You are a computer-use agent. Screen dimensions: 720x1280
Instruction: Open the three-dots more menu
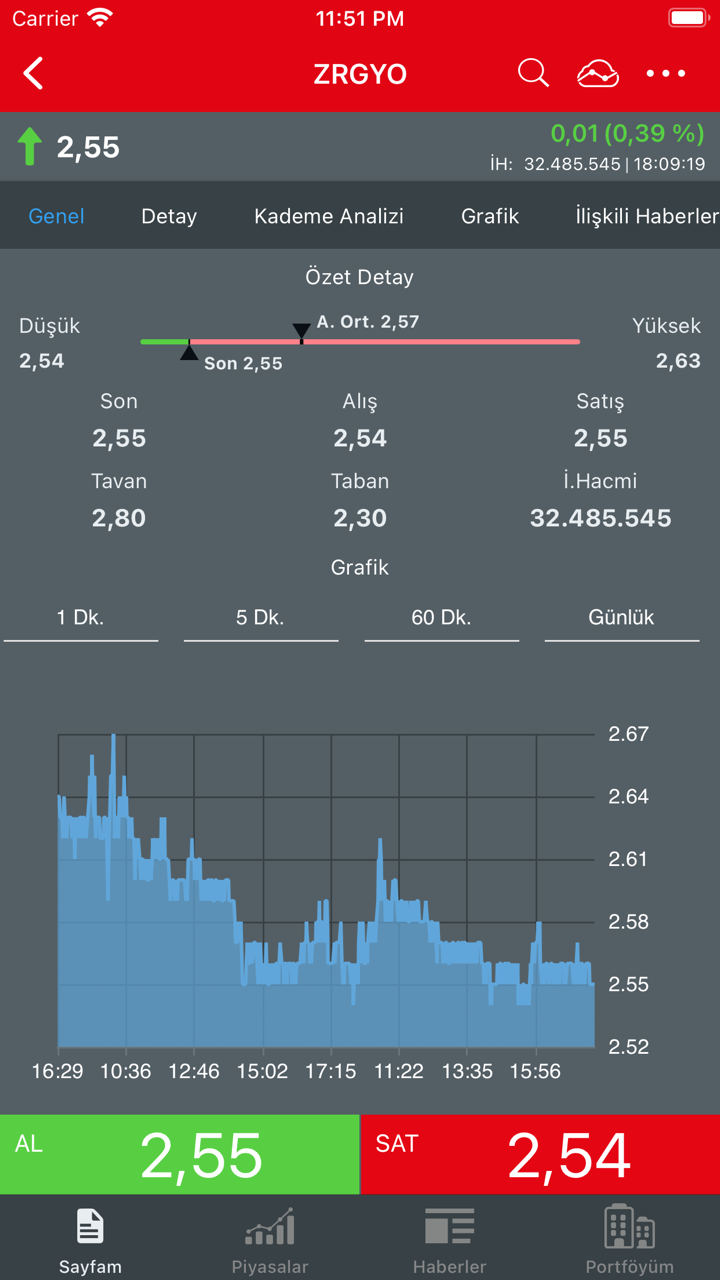(666, 73)
